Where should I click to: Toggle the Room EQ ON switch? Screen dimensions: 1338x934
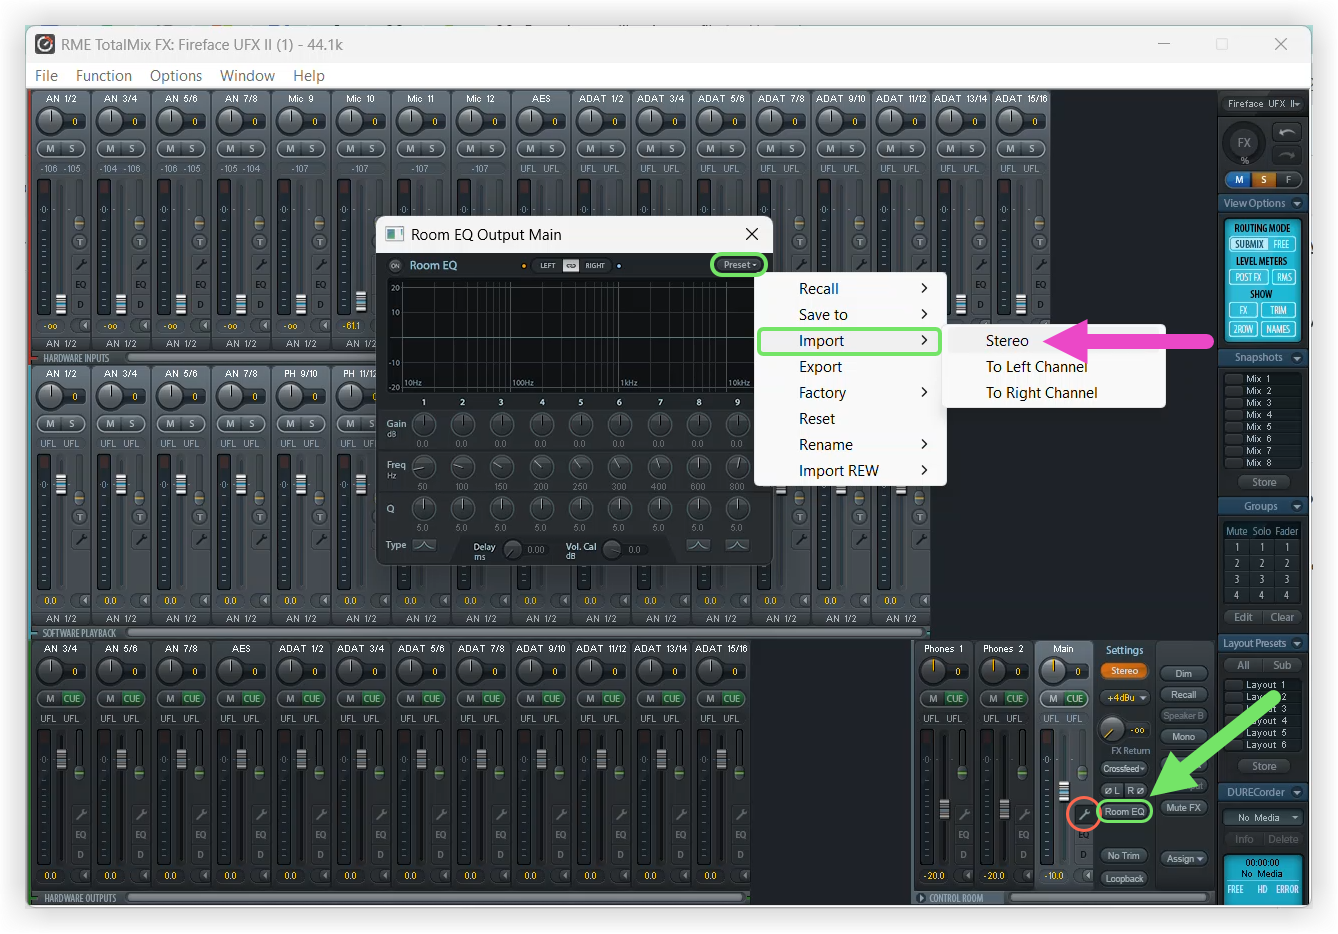[395, 266]
